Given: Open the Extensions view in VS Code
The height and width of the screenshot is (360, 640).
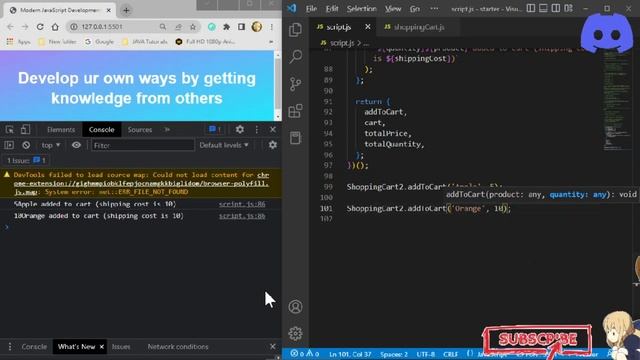Looking at the screenshot, I should [296, 111].
